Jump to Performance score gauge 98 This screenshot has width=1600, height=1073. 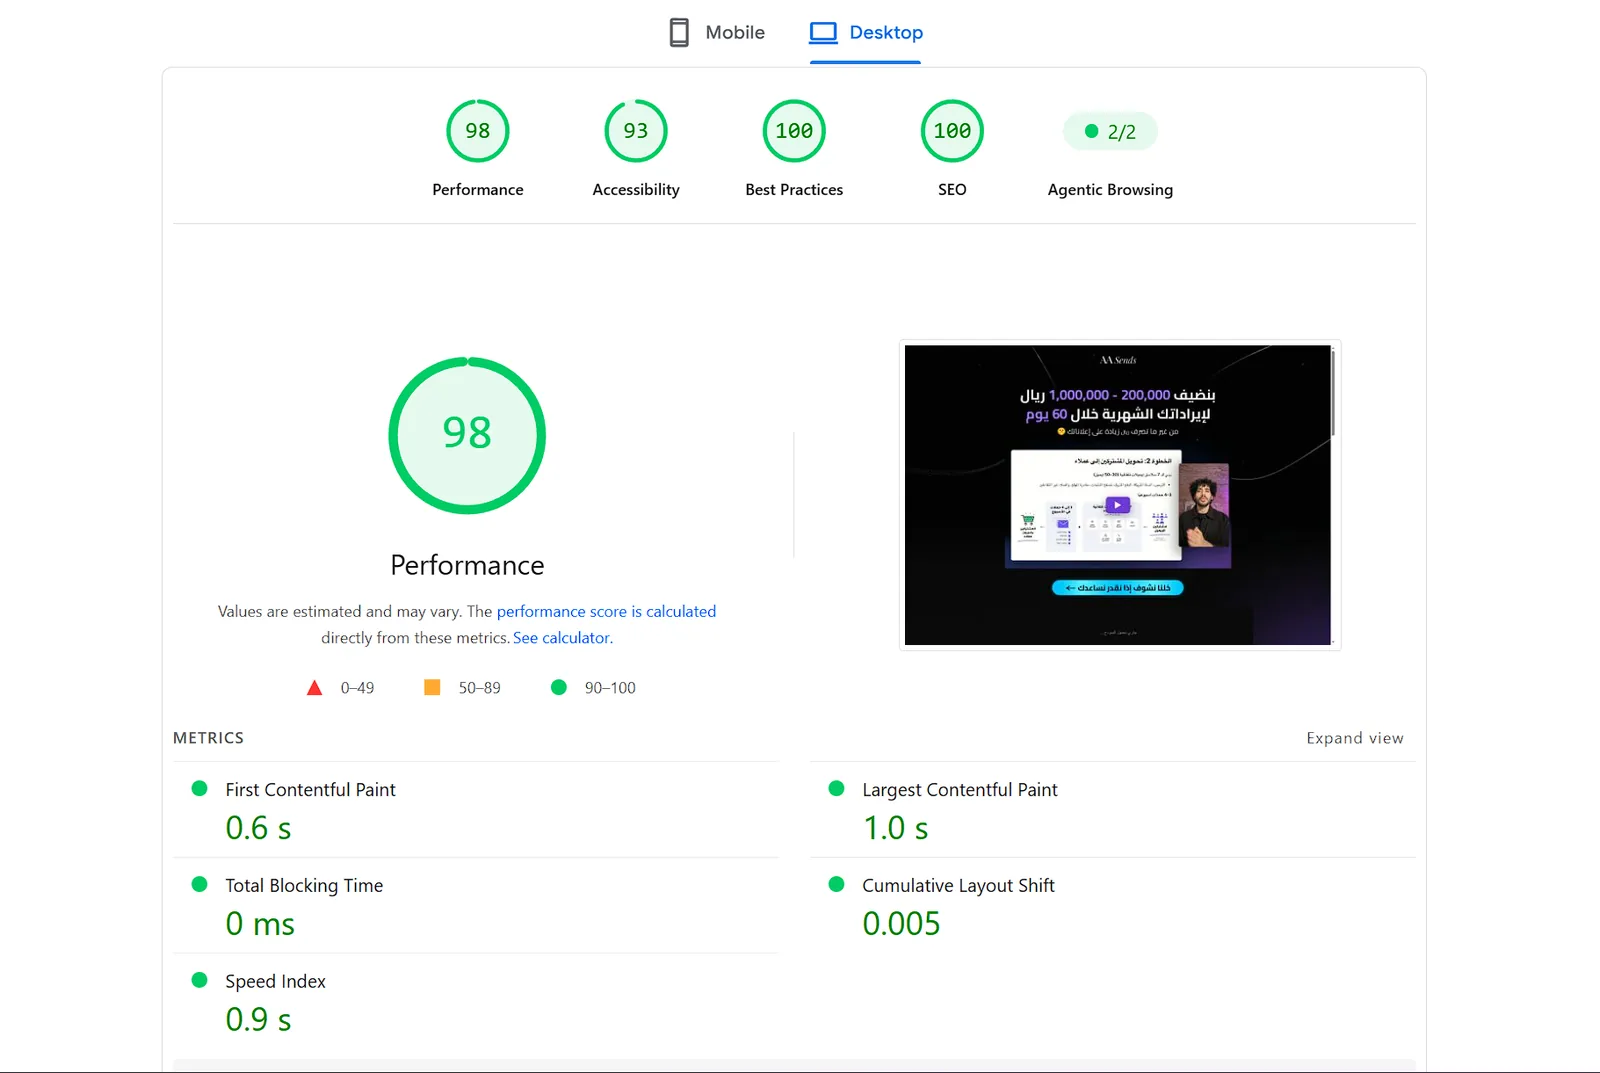click(478, 131)
